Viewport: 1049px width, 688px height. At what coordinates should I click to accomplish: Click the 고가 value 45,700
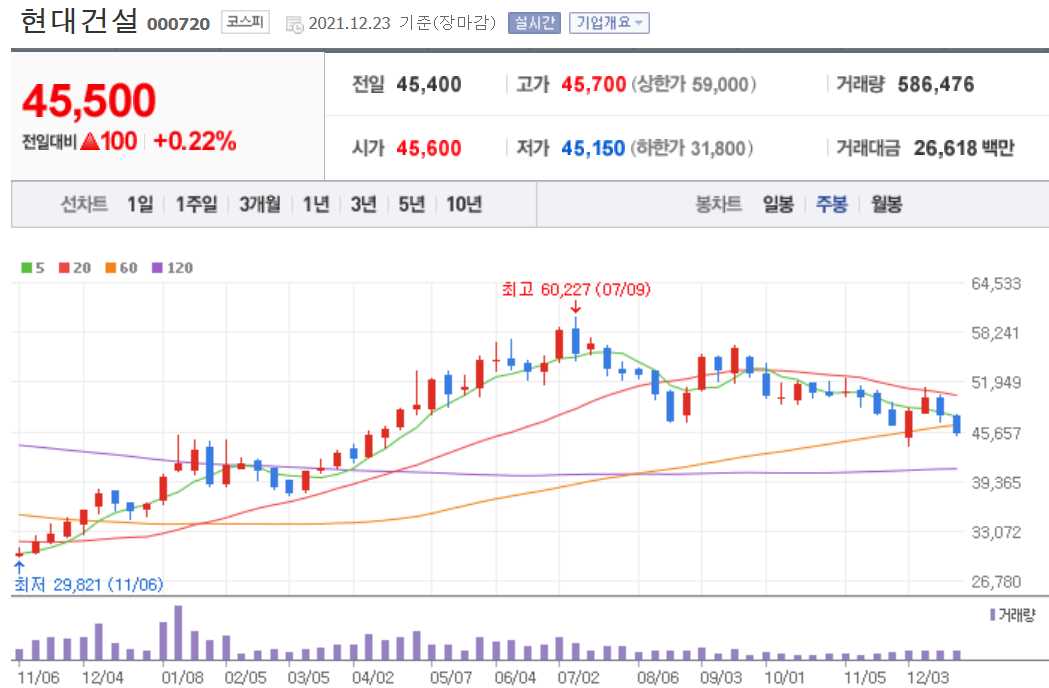(593, 84)
